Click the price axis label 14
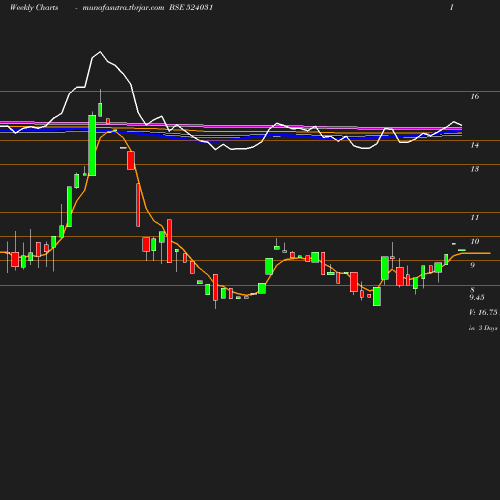500x500 pixels. pos(475,145)
